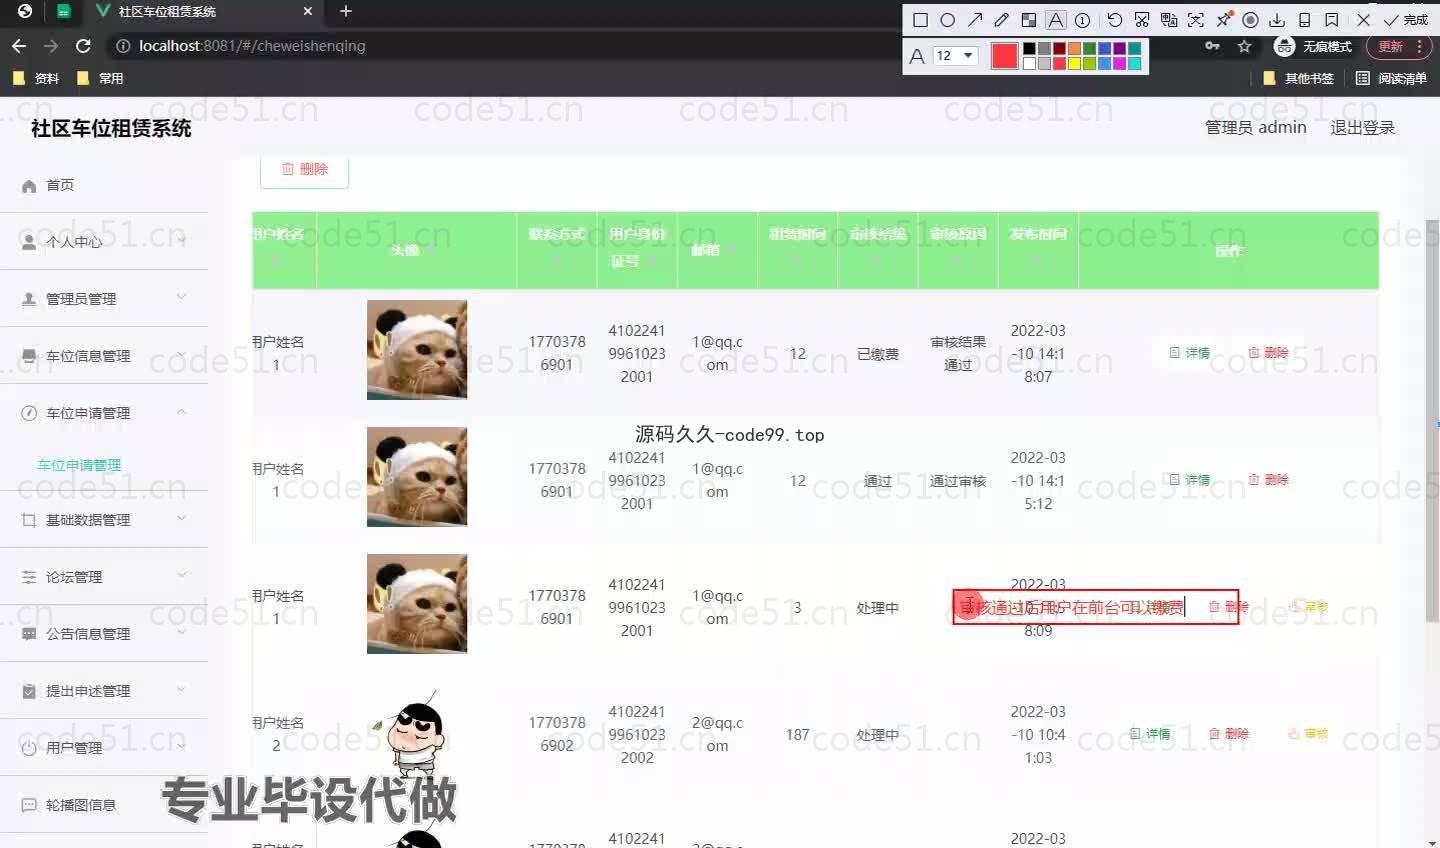Open the font size 12 dropdown
This screenshot has width=1440, height=848.
pyautogui.click(x=955, y=56)
